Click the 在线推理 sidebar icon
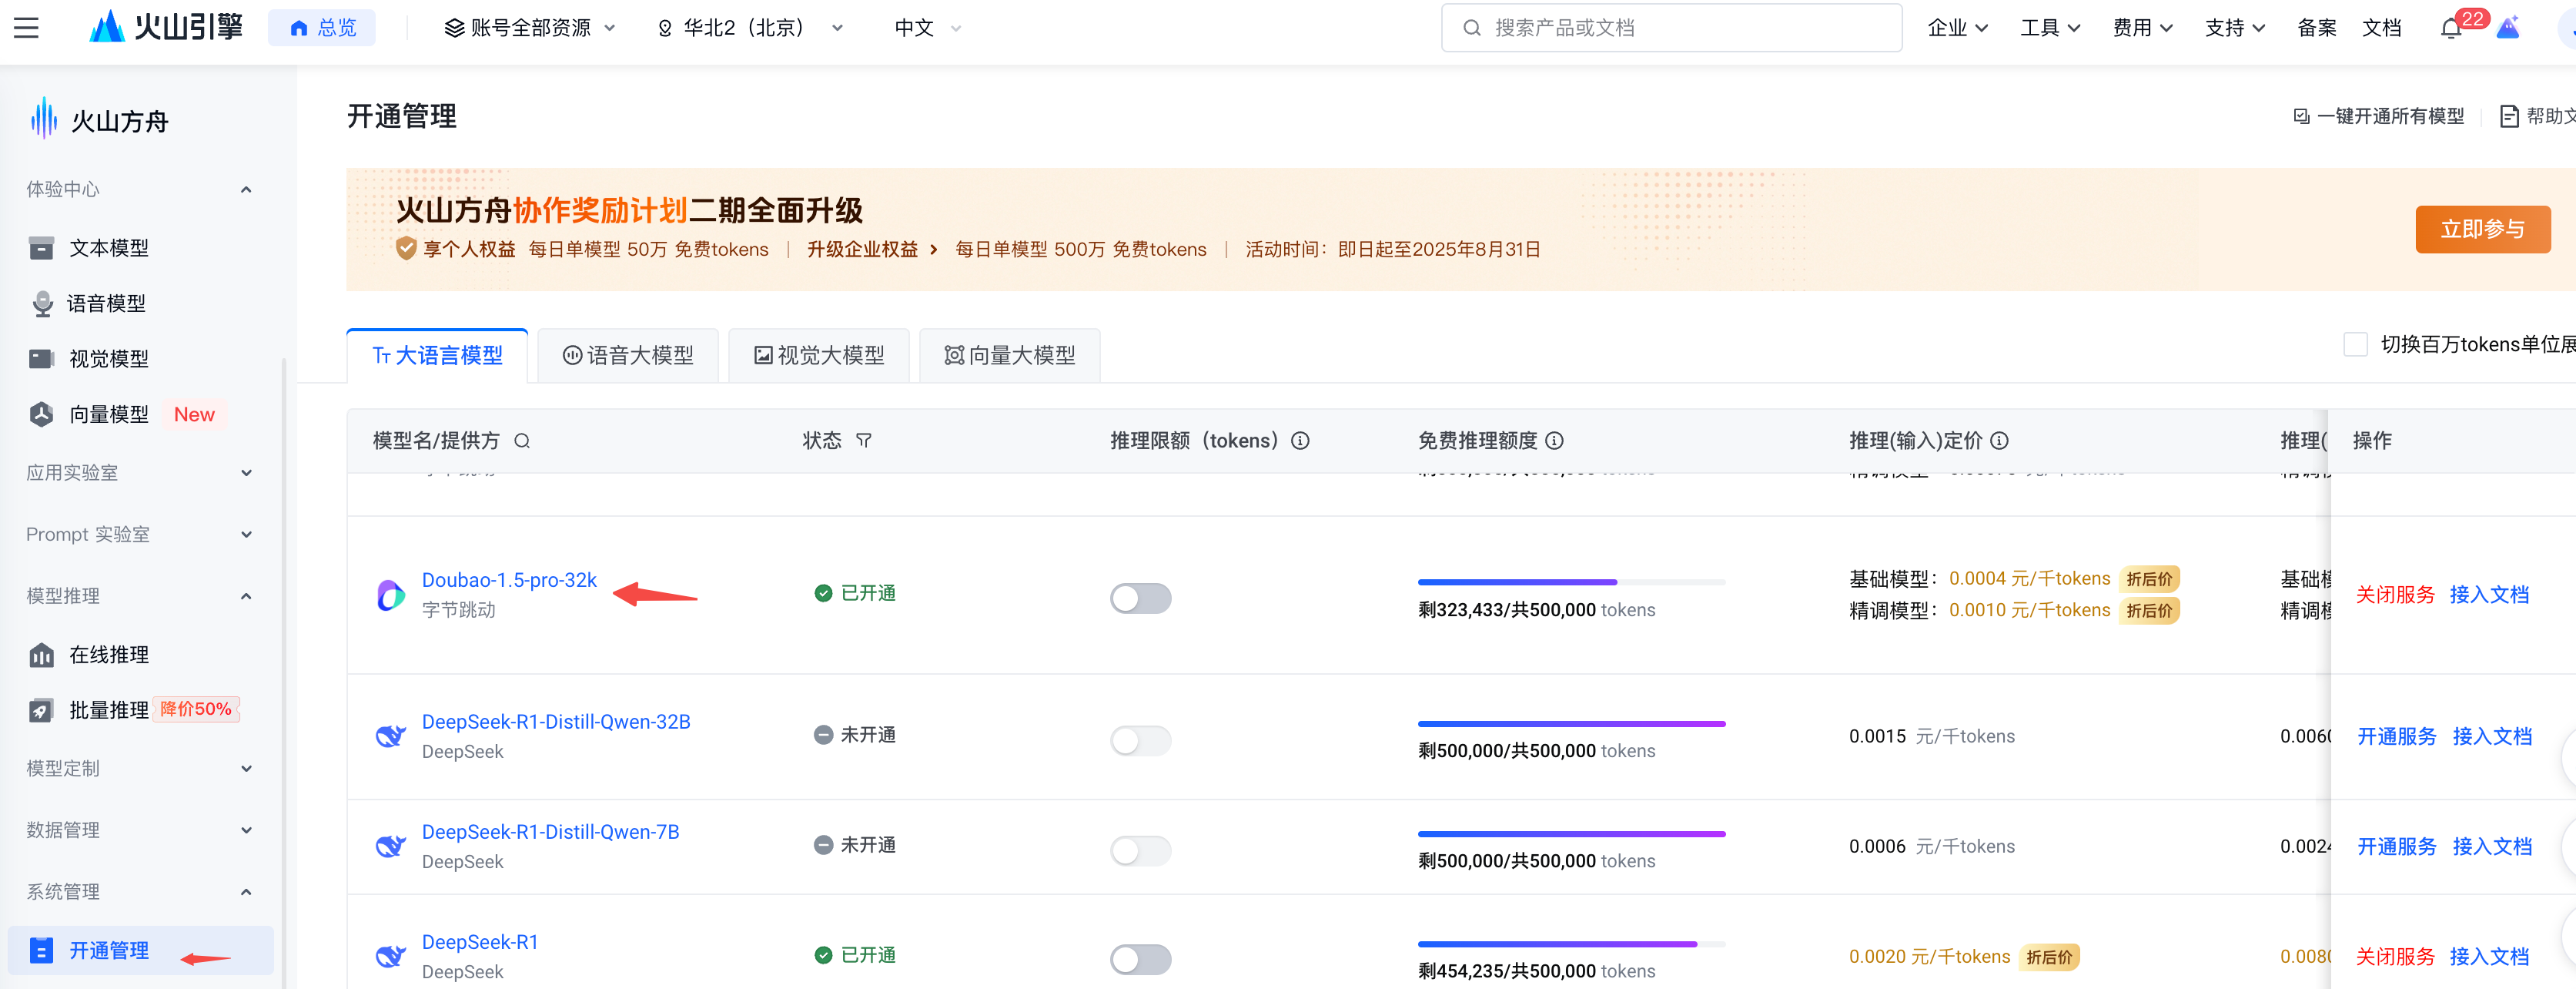This screenshot has width=2576, height=989. (x=41, y=655)
